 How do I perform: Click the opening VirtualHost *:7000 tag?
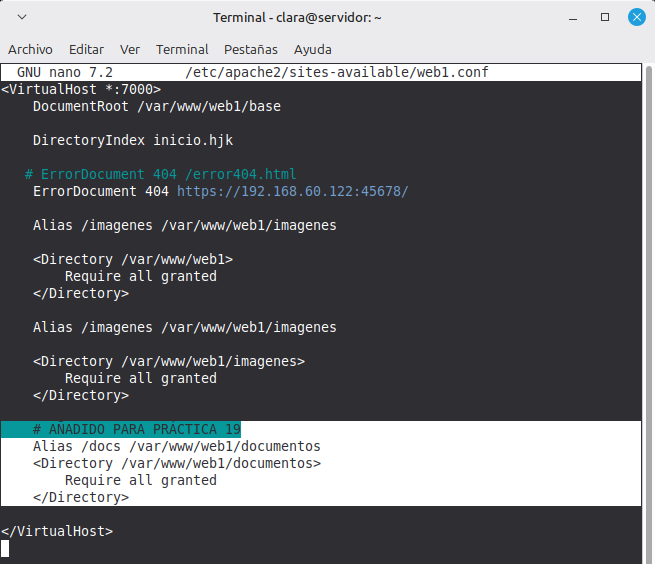(80, 89)
